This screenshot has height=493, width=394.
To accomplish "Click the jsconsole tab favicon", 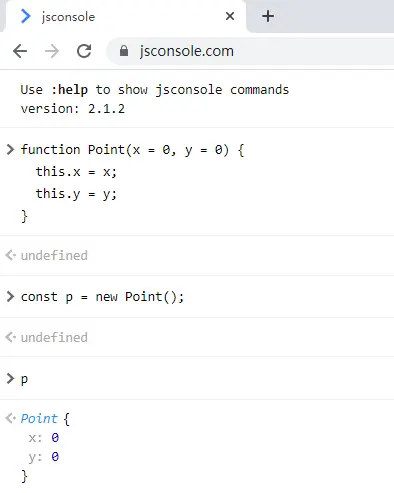I will click(26, 16).
